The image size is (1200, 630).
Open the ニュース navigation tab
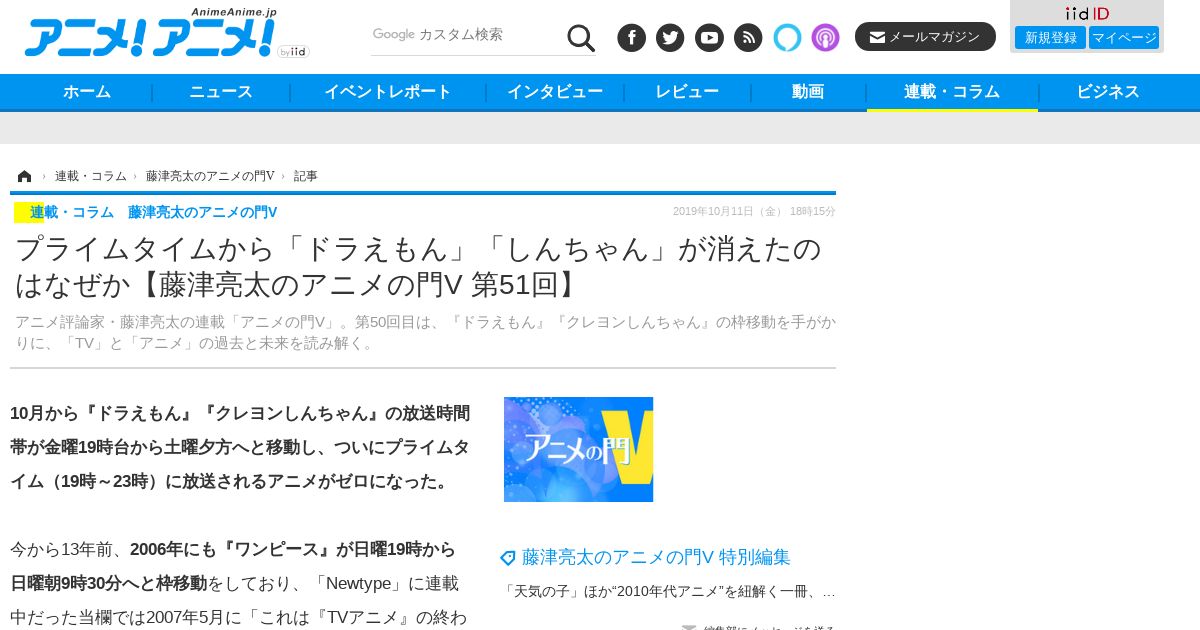tap(221, 92)
